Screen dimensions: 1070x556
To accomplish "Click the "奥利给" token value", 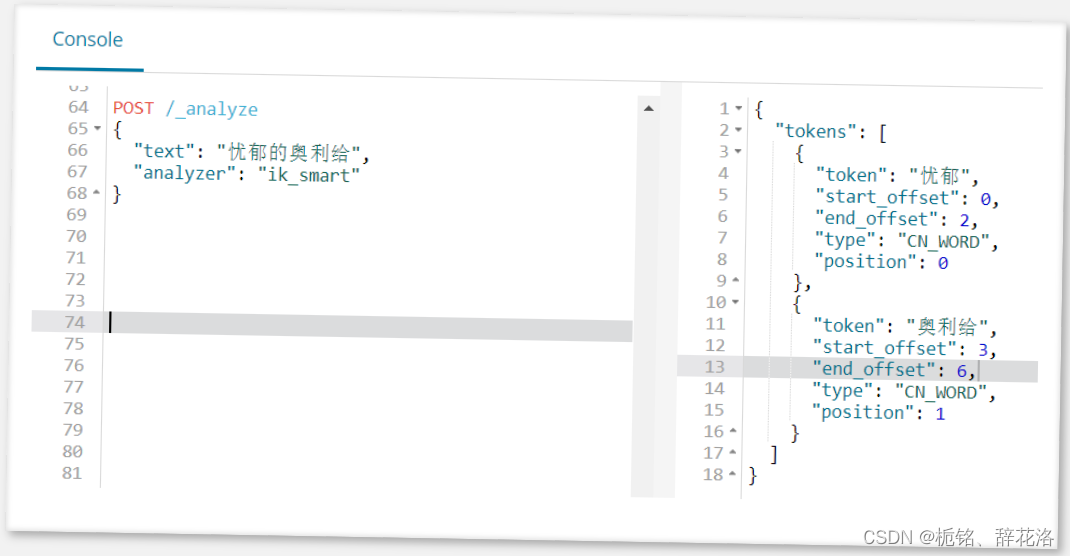I will point(947,327).
